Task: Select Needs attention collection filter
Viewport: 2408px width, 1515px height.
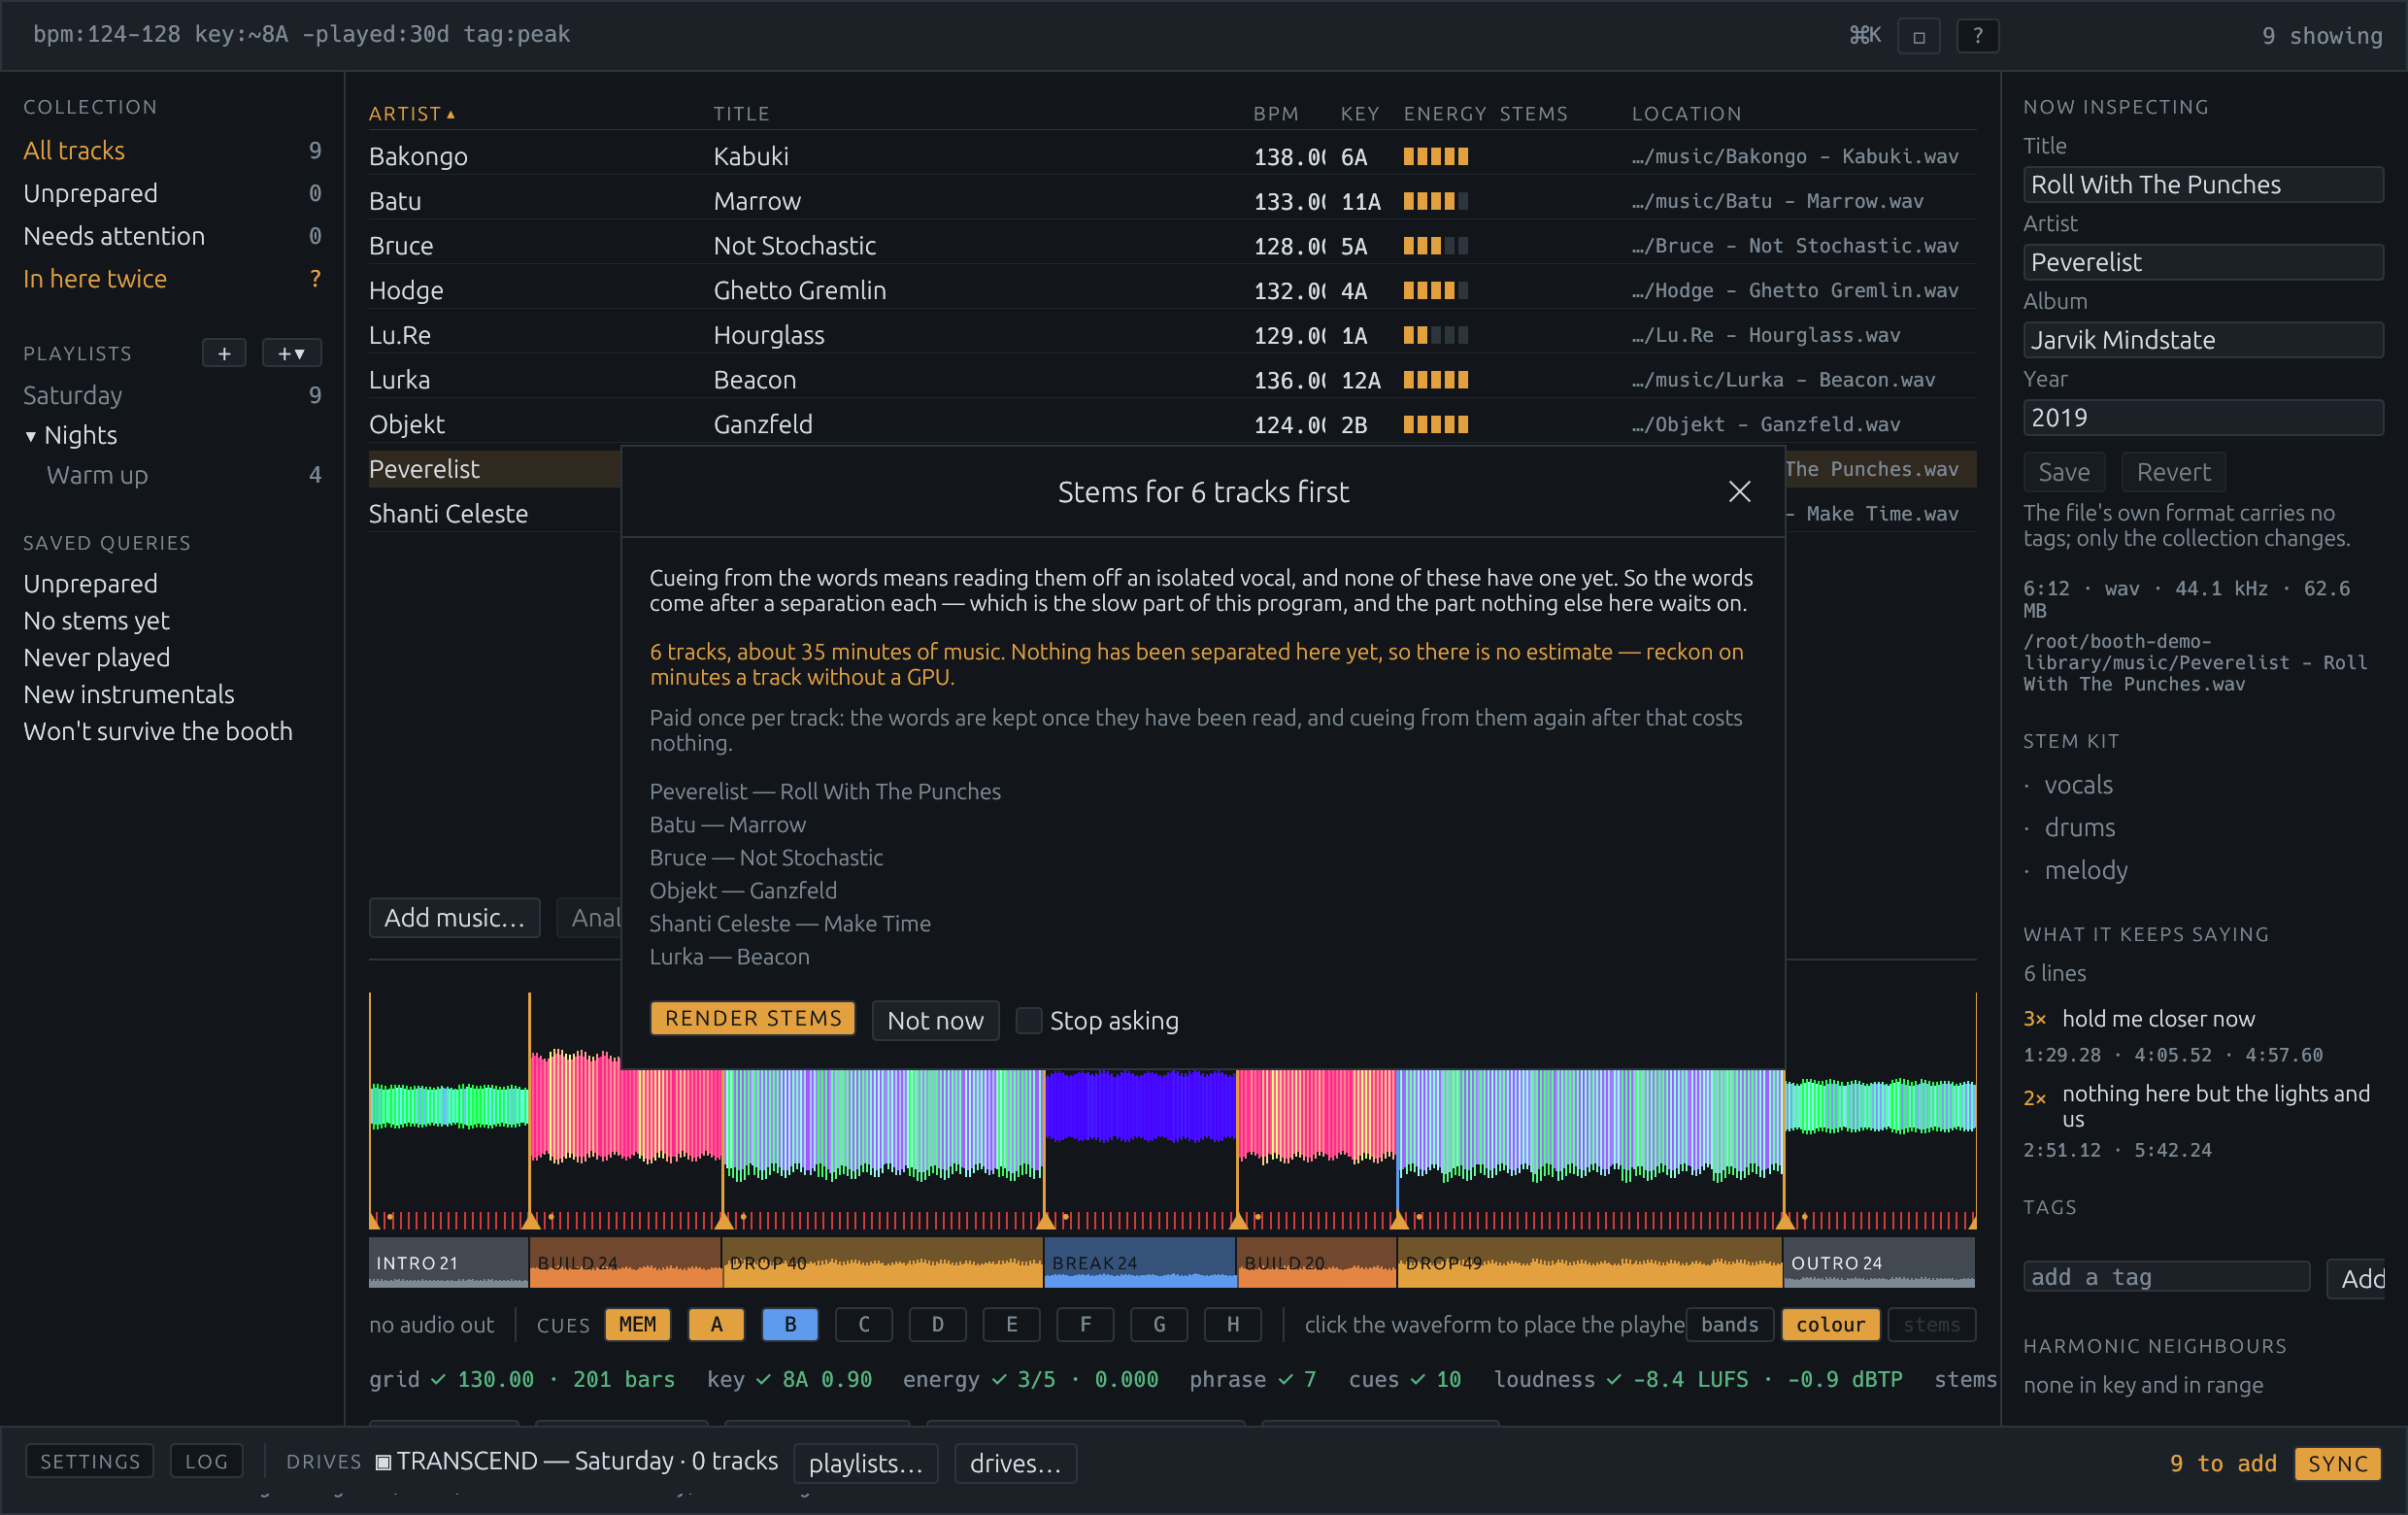Action: (x=172, y=236)
